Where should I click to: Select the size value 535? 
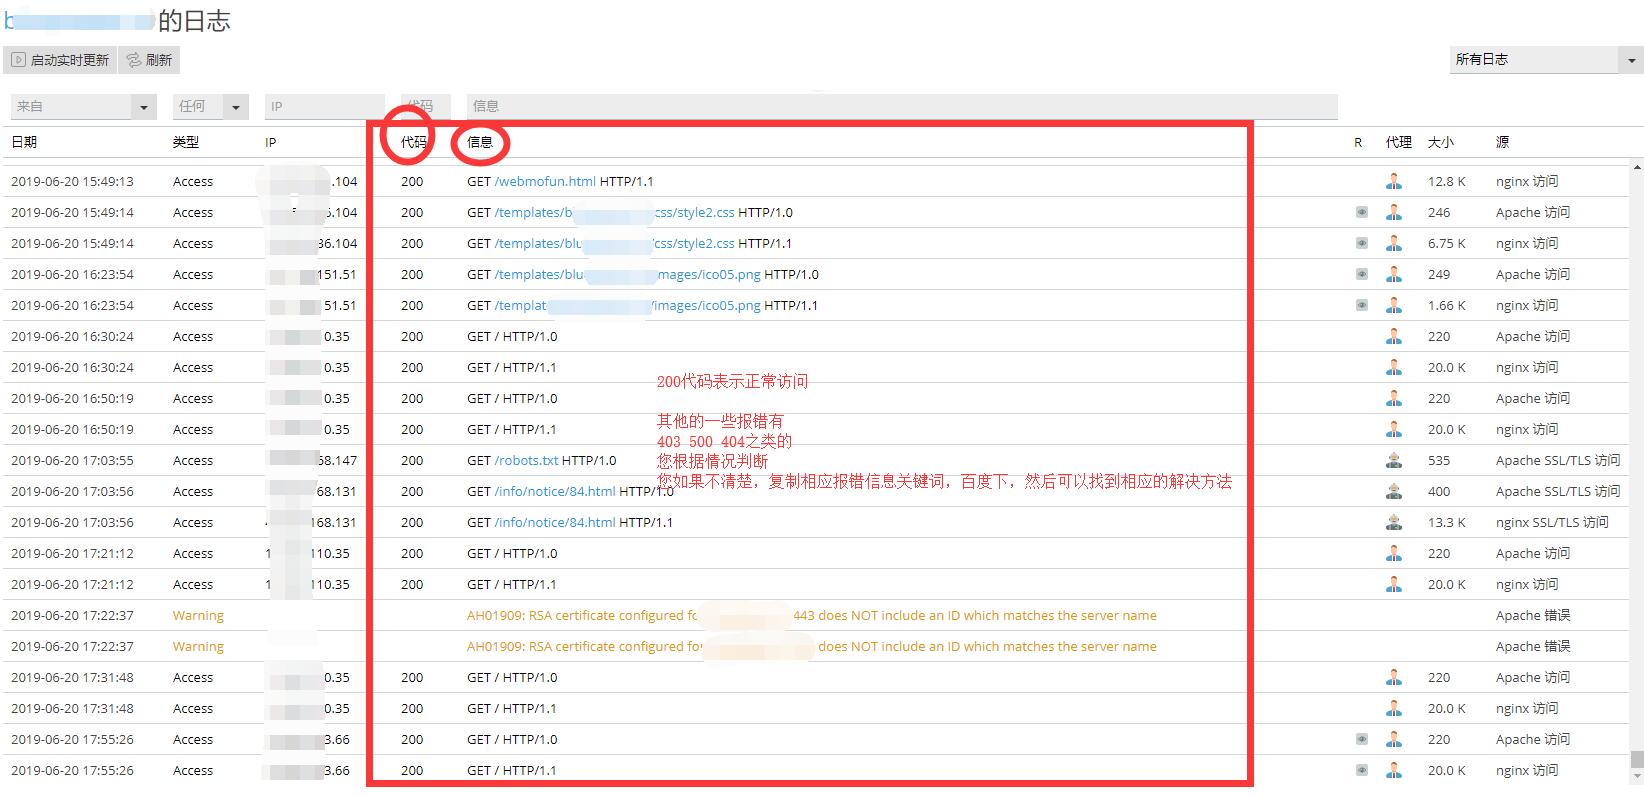pyautogui.click(x=1439, y=460)
